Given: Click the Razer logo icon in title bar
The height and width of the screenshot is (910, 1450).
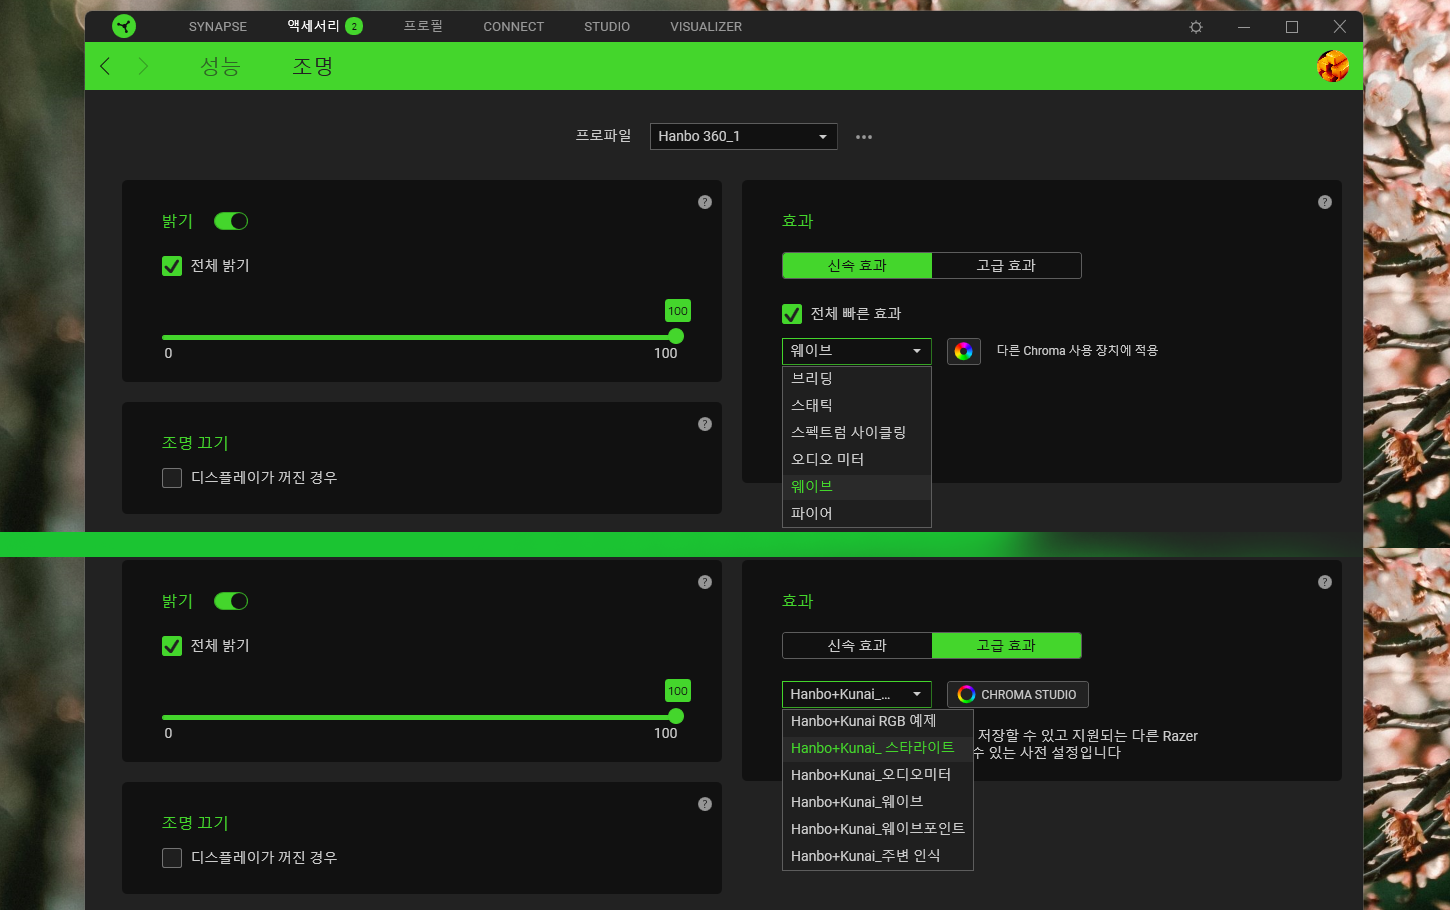Looking at the screenshot, I should coord(124,26).
